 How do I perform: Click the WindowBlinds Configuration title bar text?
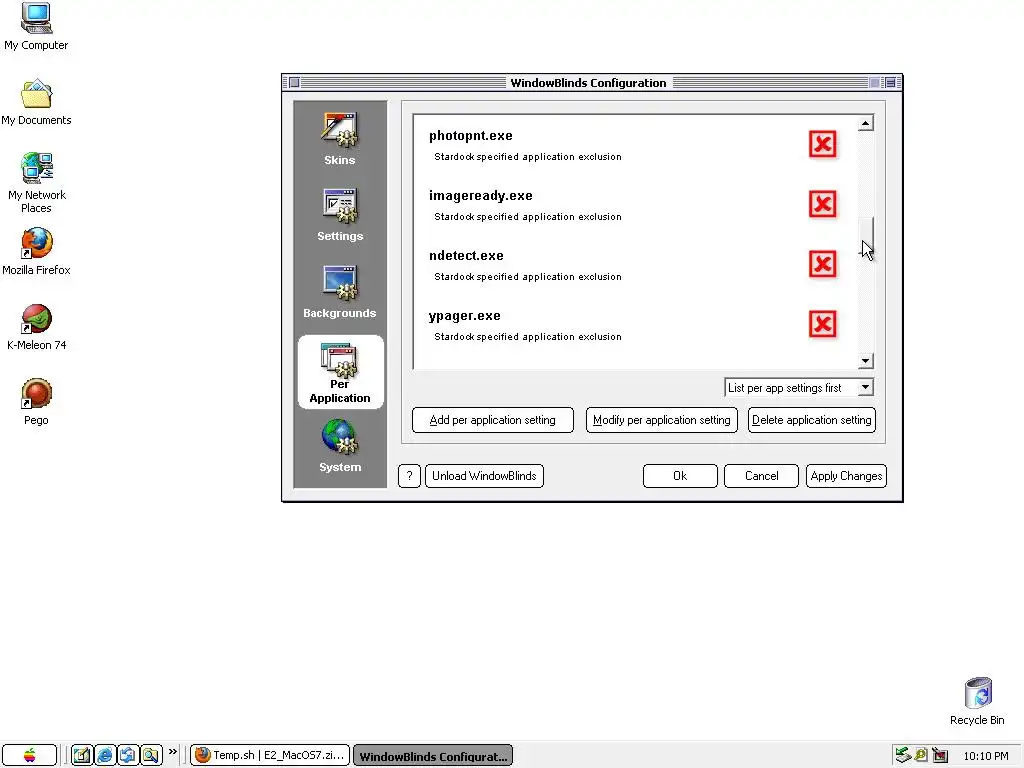(588, 83)
